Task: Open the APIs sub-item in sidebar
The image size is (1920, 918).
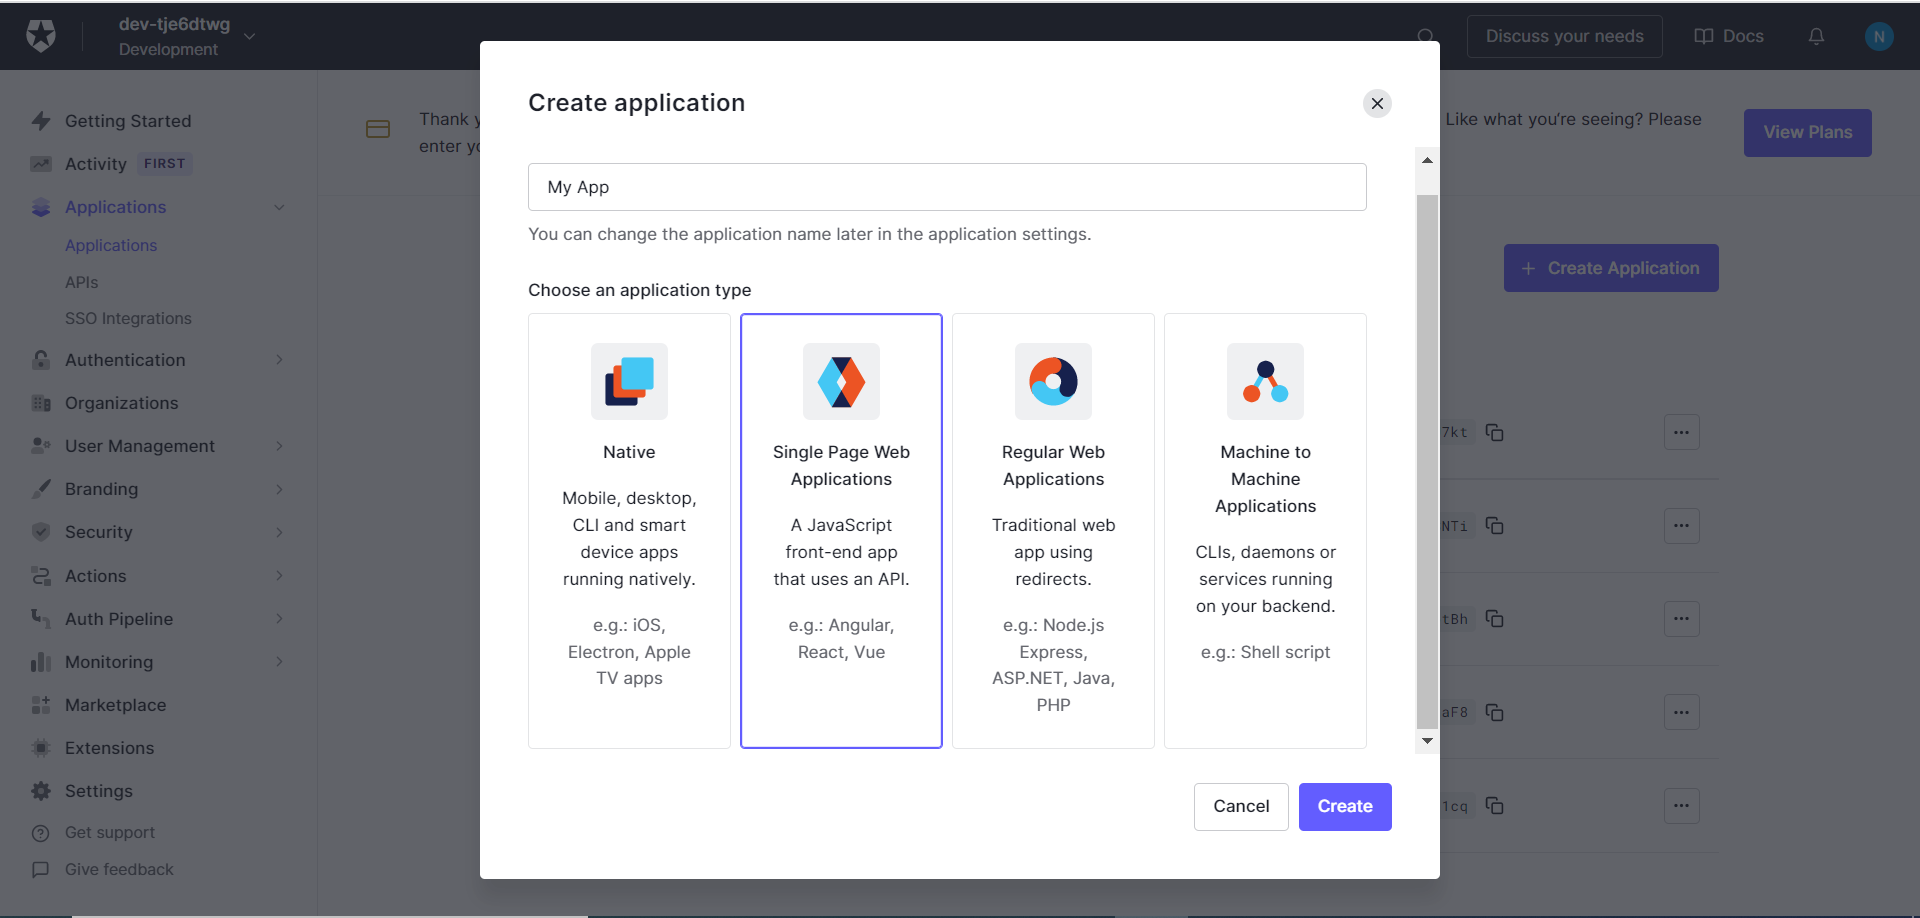Action: click(81, 282)
